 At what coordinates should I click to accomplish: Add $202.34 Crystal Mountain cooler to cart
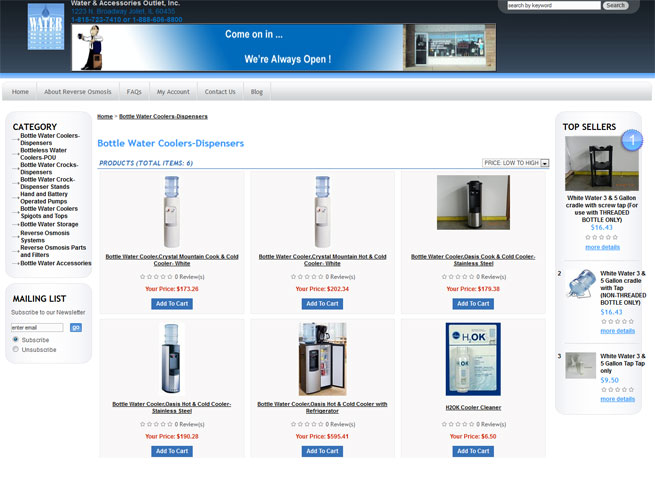[322, 304]
